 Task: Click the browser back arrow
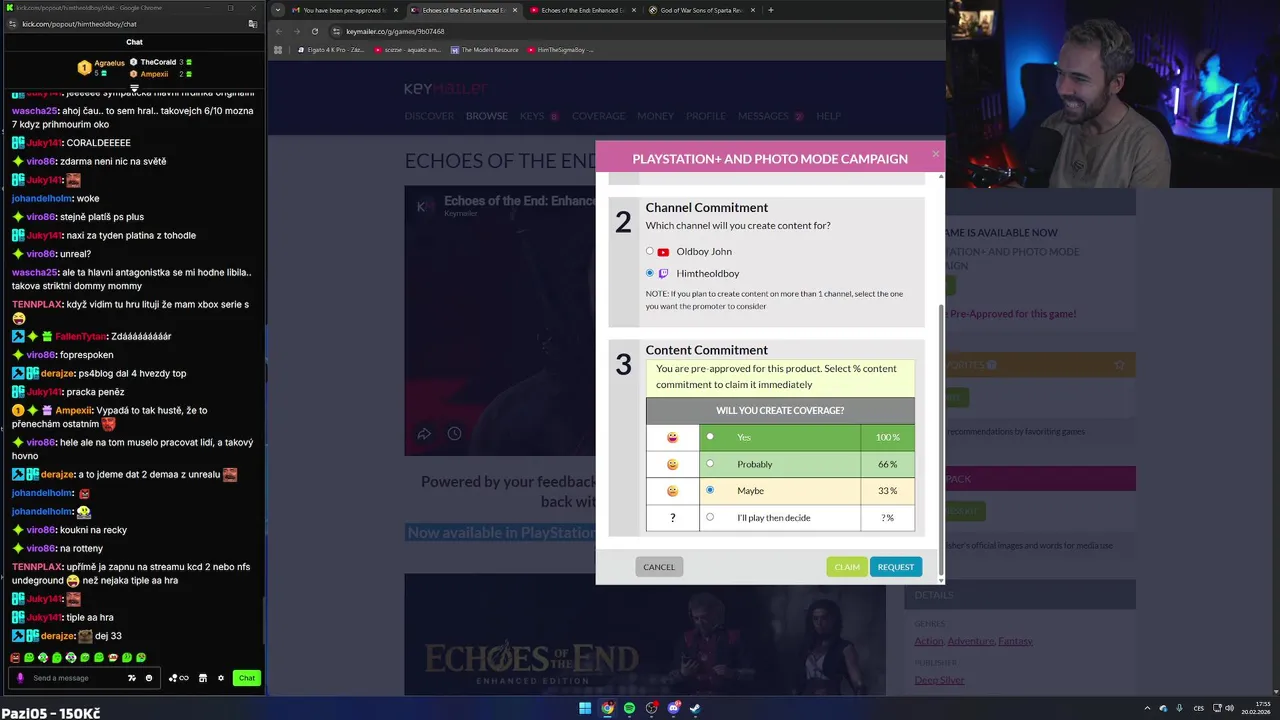tap(279, 31)
